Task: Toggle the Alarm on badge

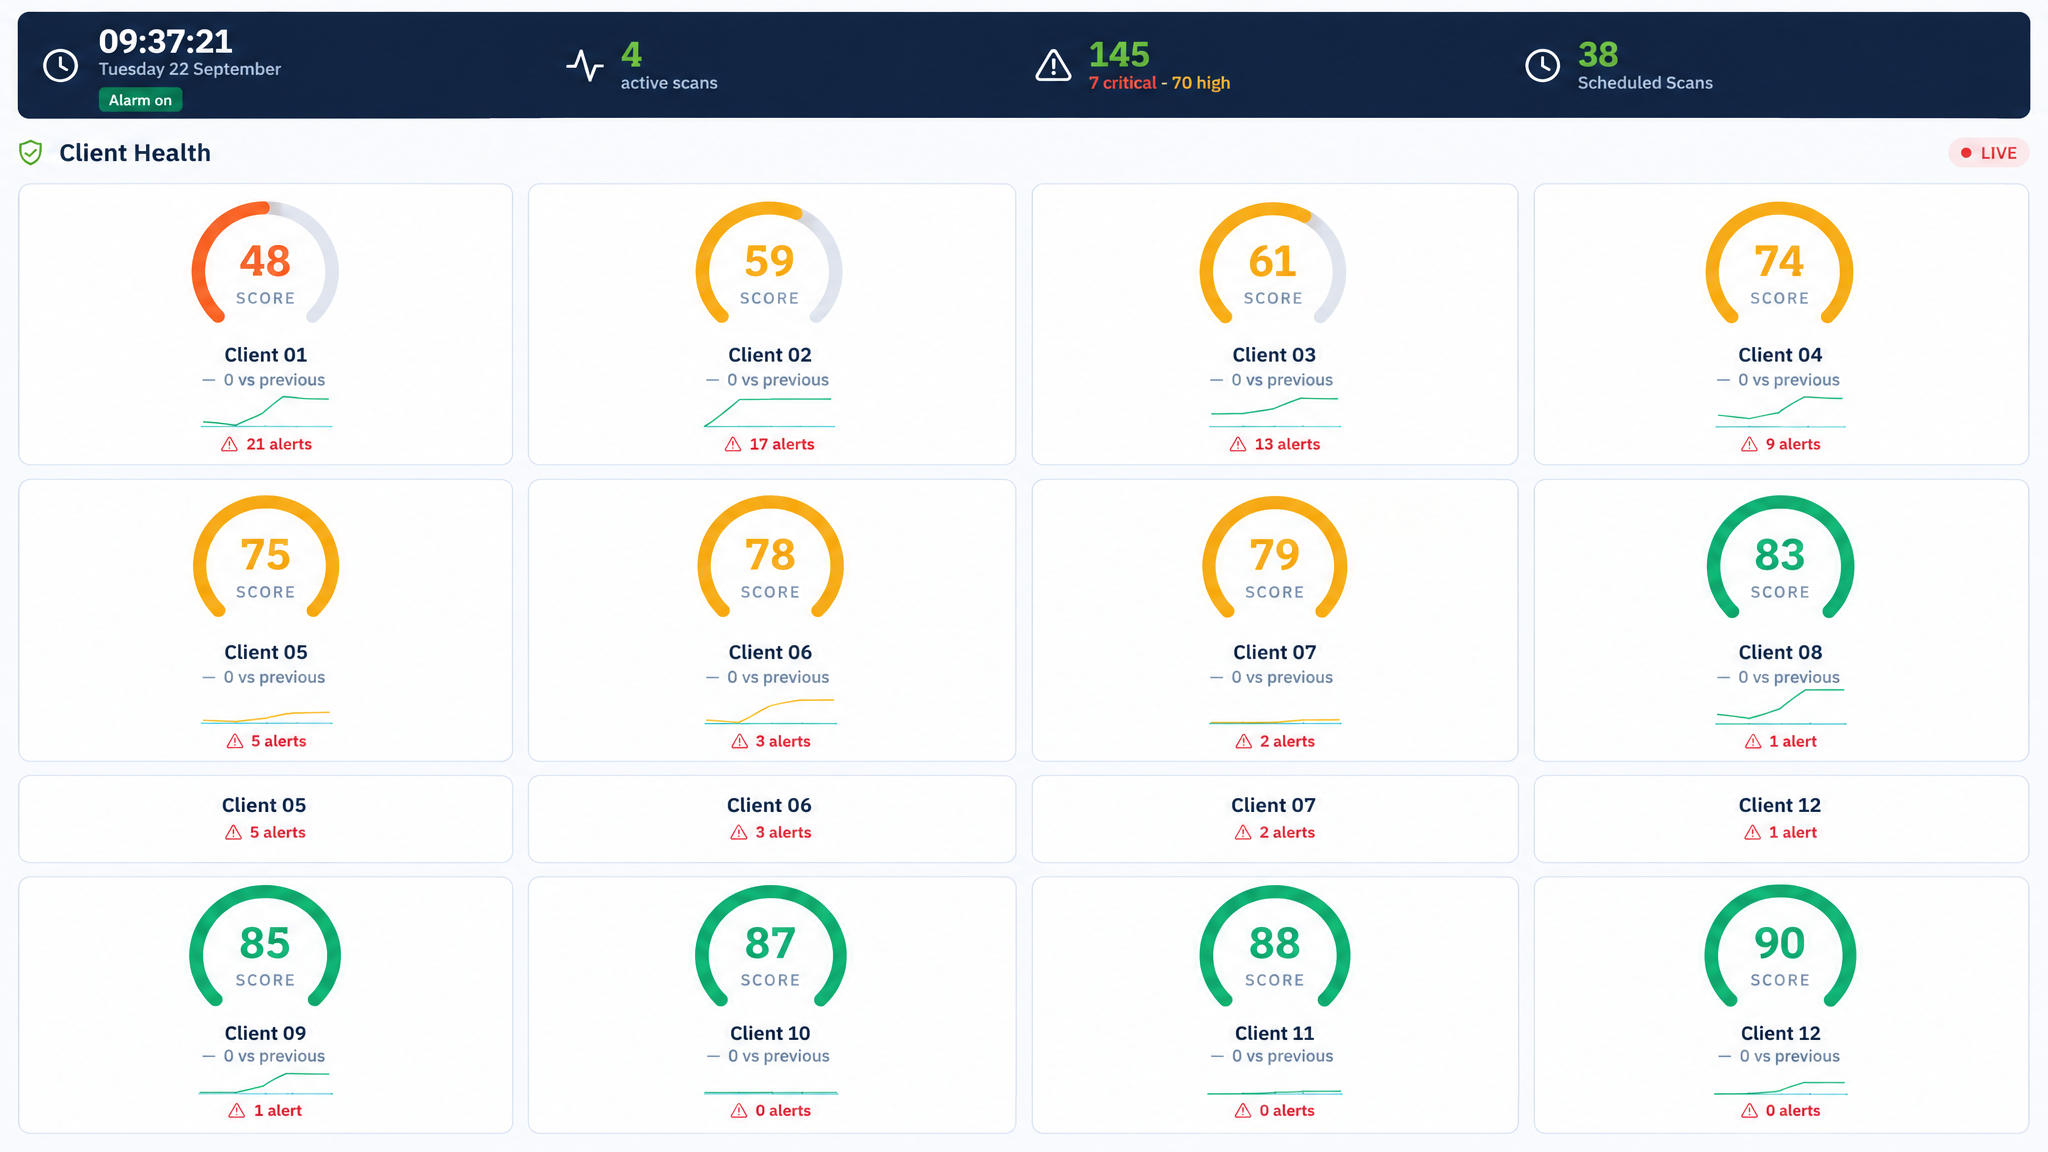Action: pyautogui.click(x=140, y=100)
